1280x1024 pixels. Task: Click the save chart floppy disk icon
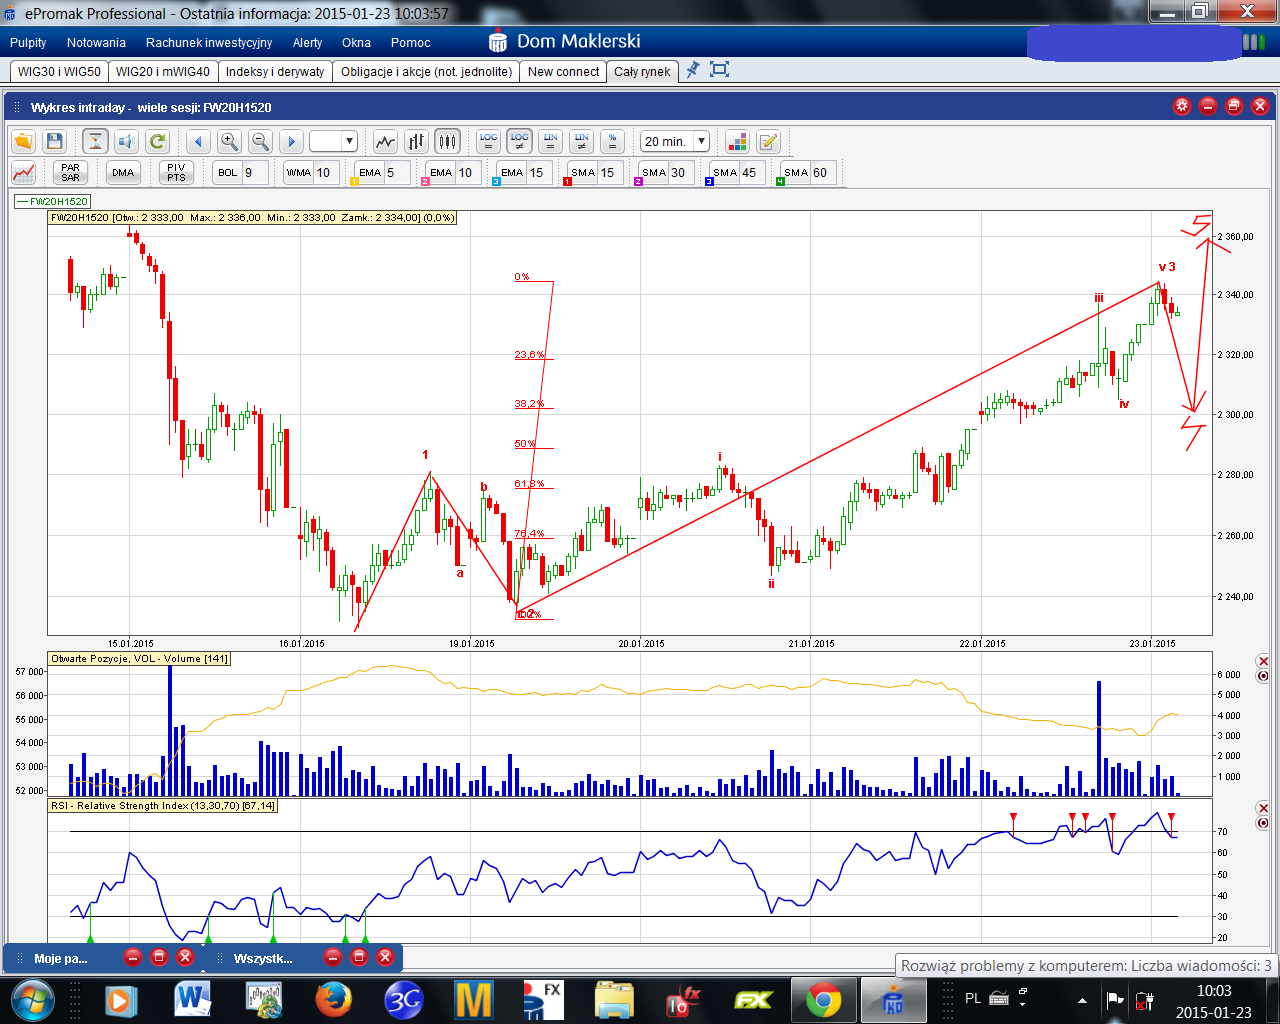click(55, 142)
